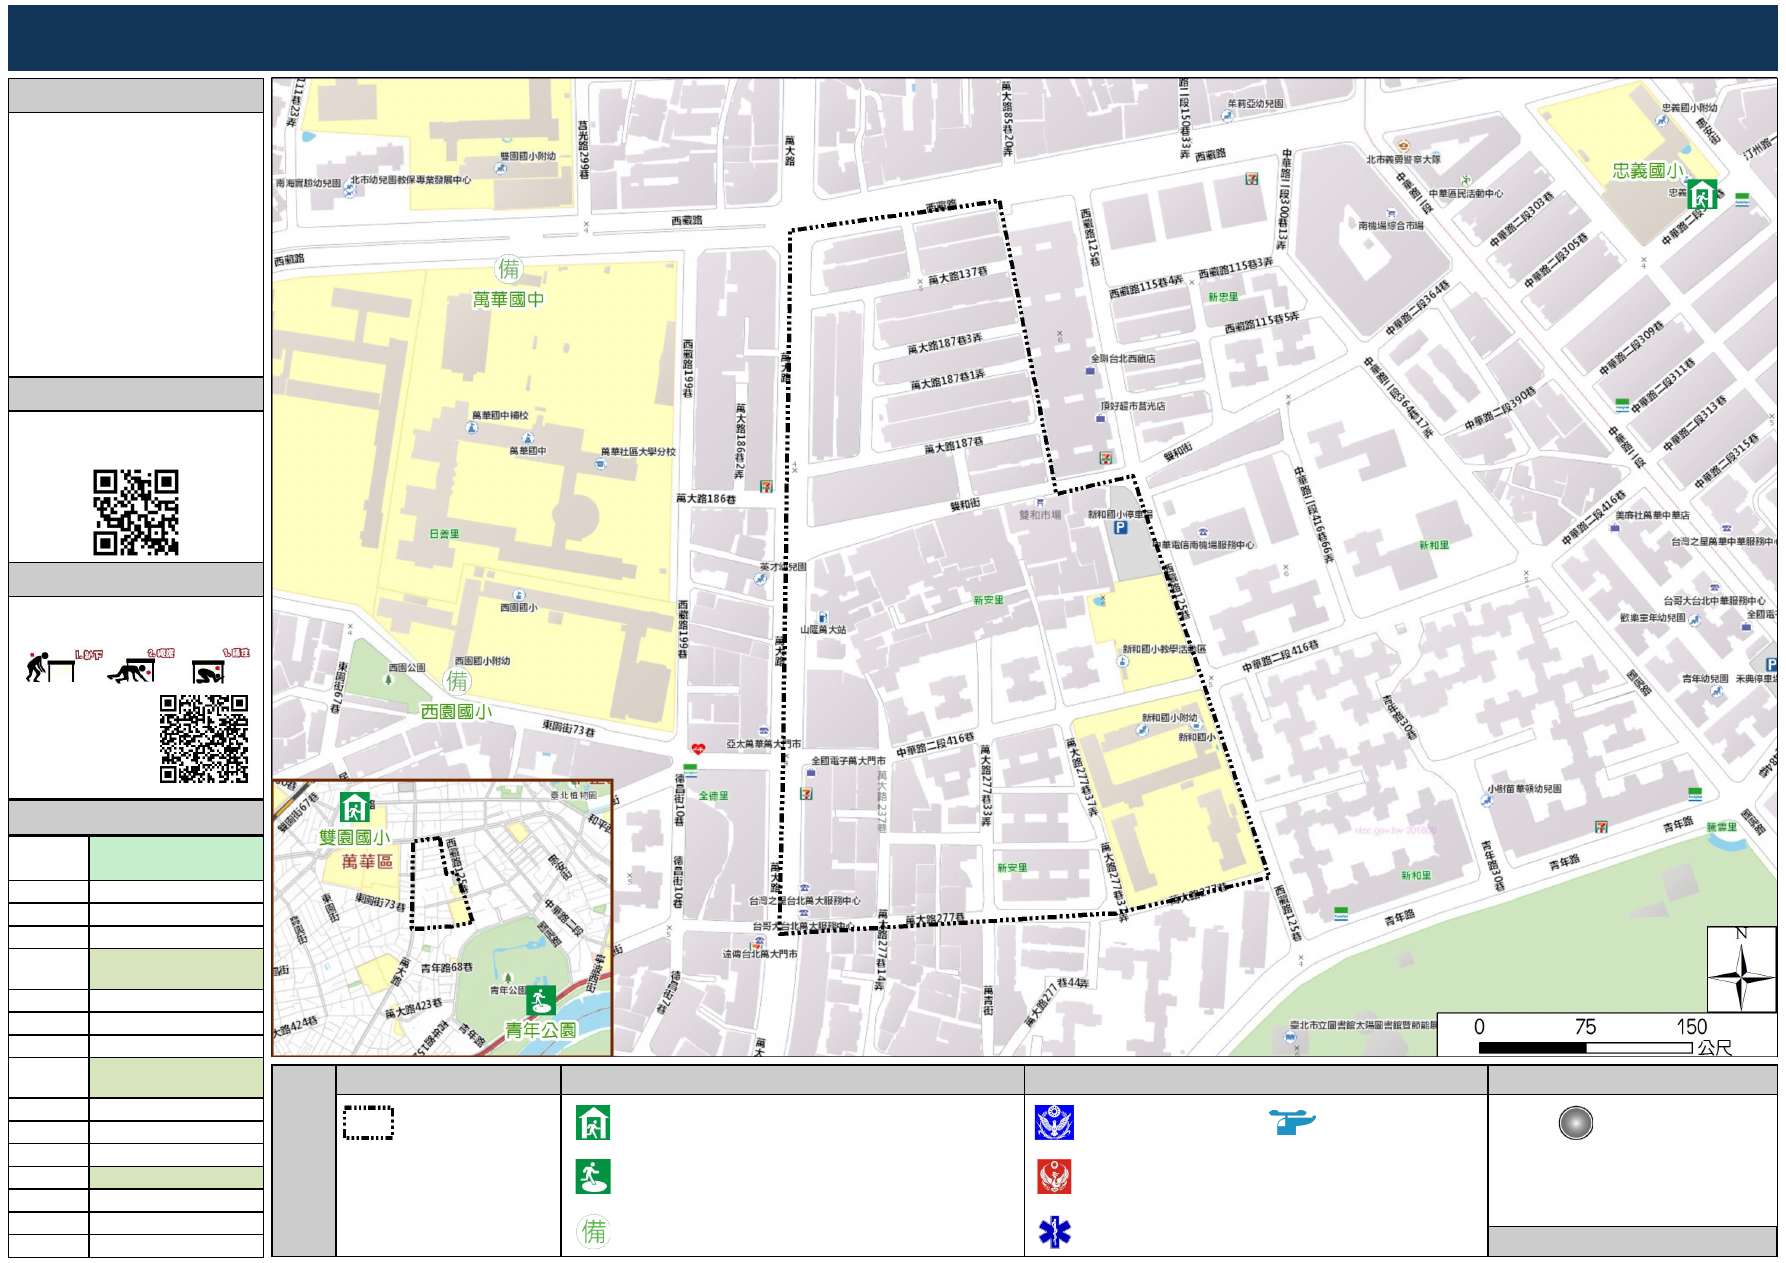
Task: Click the 萬華區 label in the inset map
Action: [367, 862]
